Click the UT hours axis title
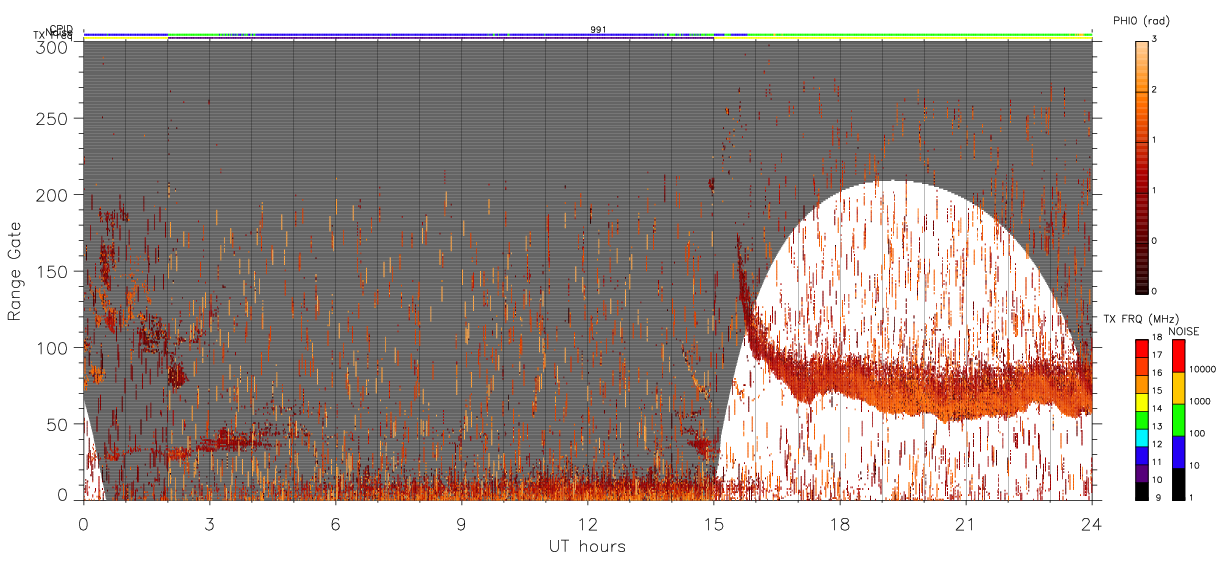The width and height of the screenshot is (1228, 567). [587, 546]
